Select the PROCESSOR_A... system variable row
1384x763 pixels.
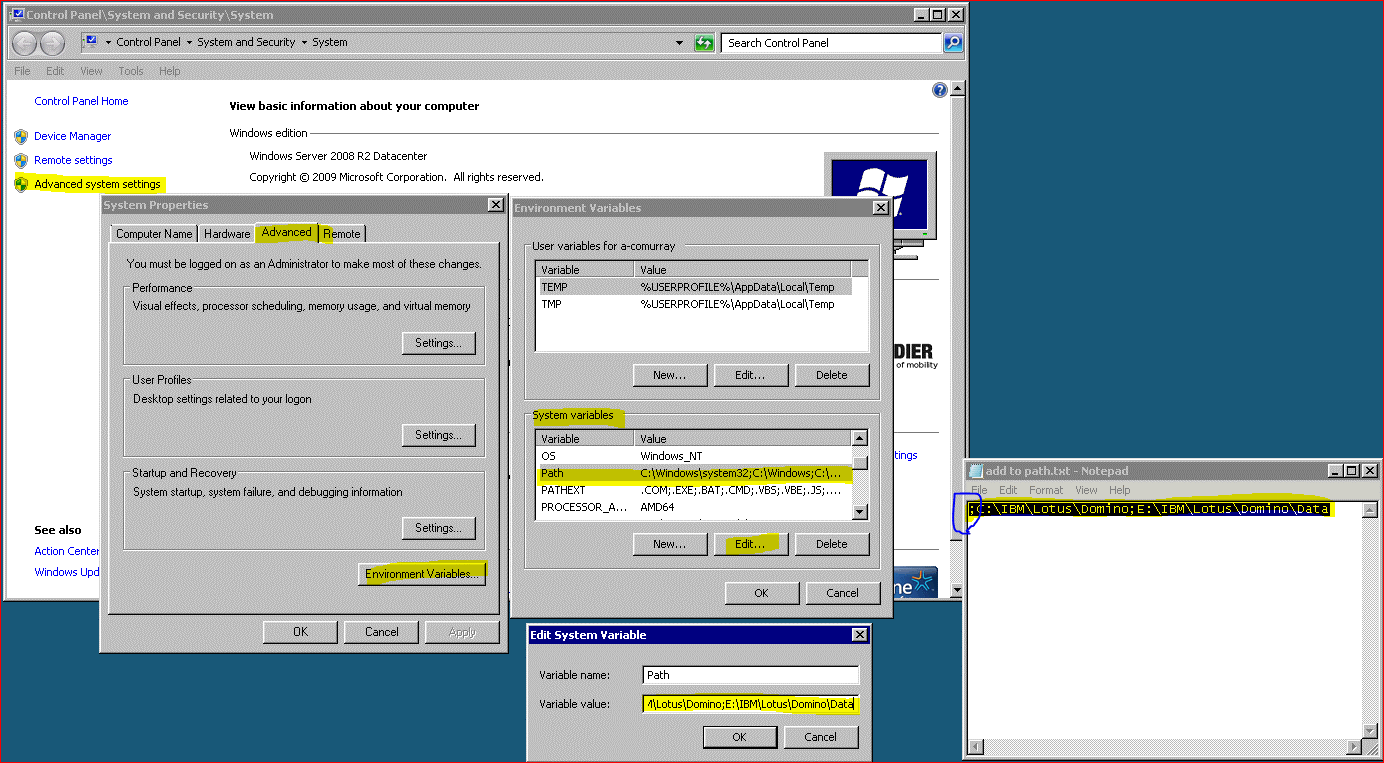click(x=694, y=507)
